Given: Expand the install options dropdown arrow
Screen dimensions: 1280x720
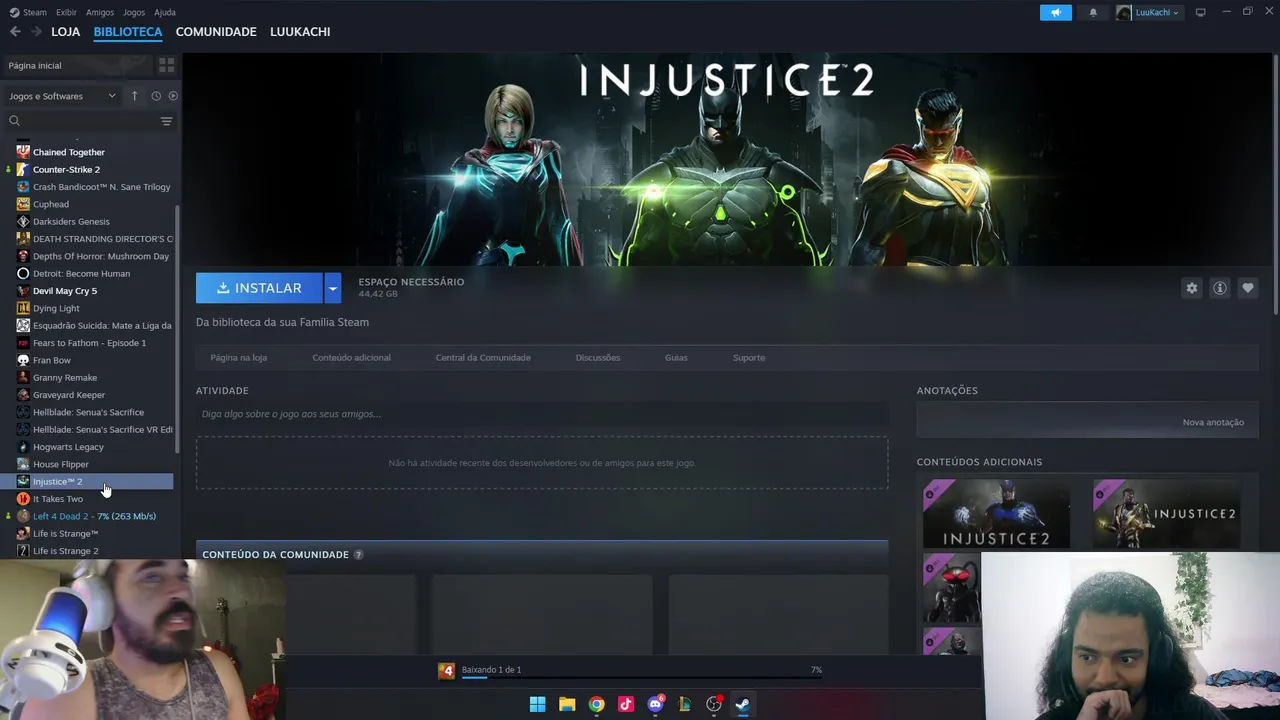Looking at the screenshot, I should pos(333,288).
